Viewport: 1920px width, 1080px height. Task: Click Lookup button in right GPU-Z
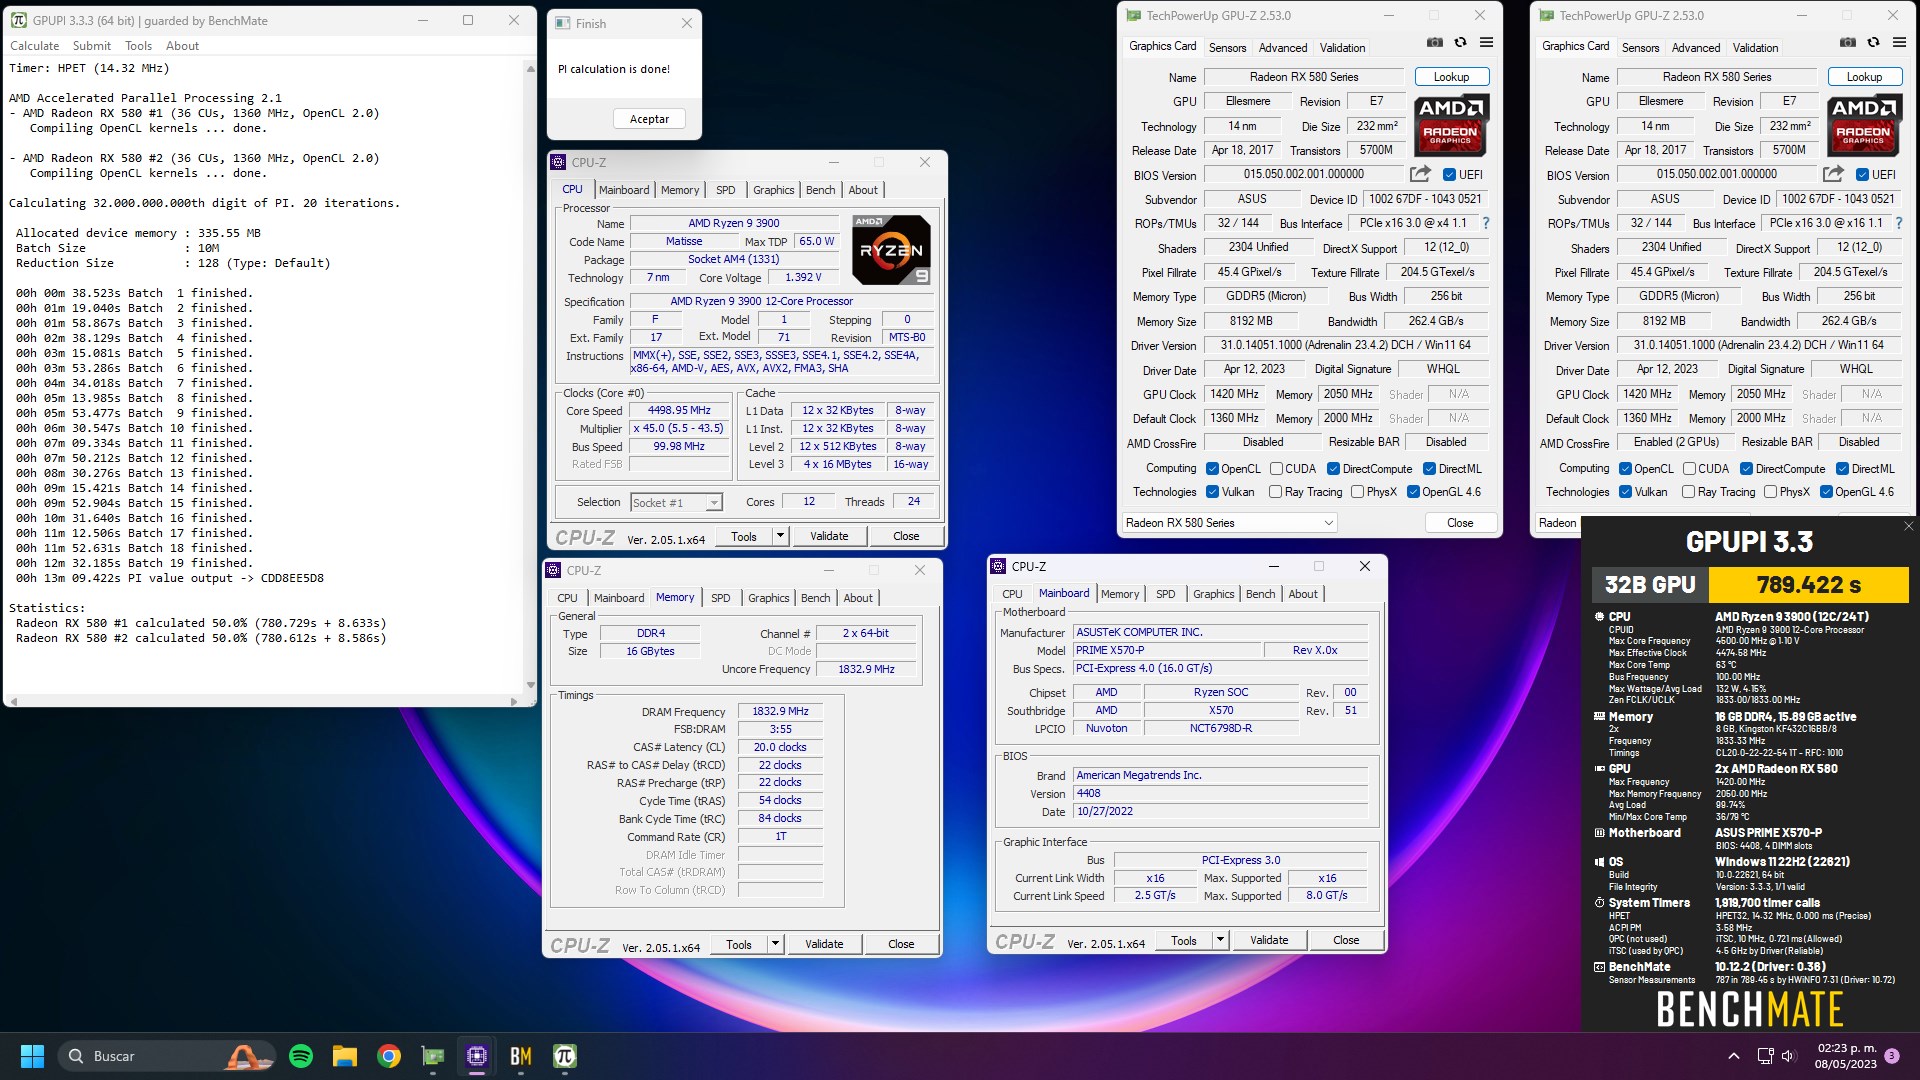(1864, 77)
